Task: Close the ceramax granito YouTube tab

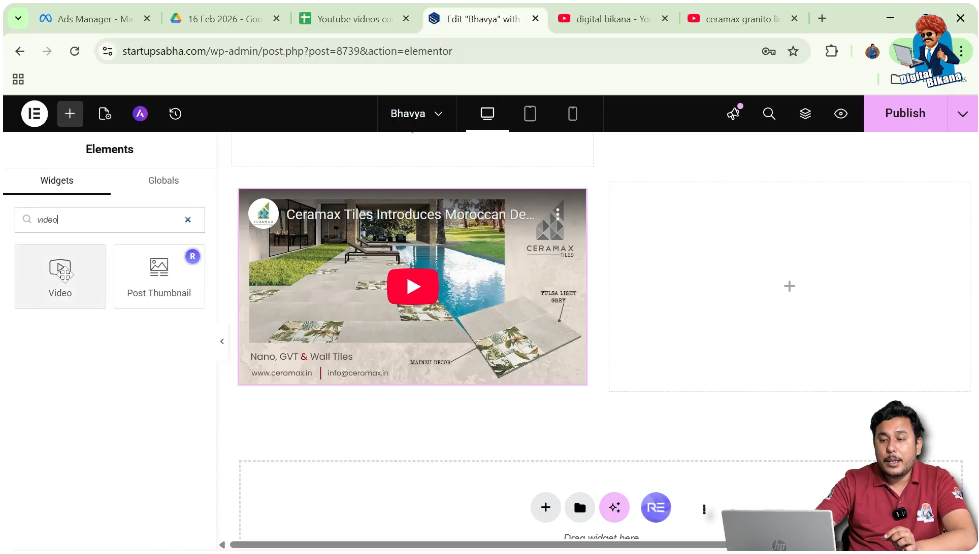Action: point(794,19)
